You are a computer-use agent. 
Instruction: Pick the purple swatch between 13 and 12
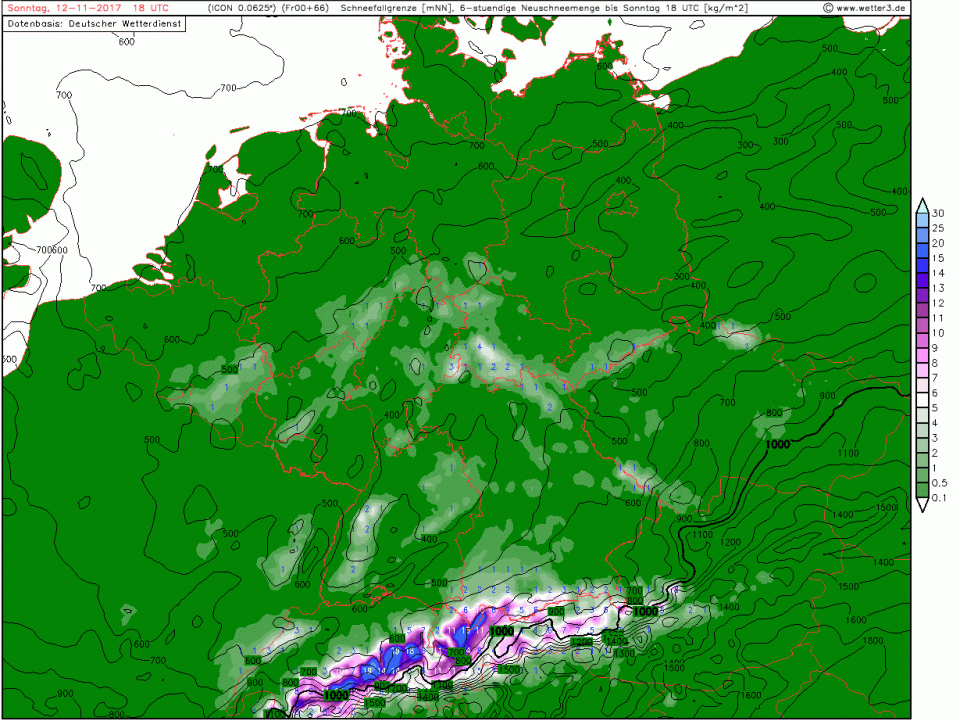click(922, 295)
